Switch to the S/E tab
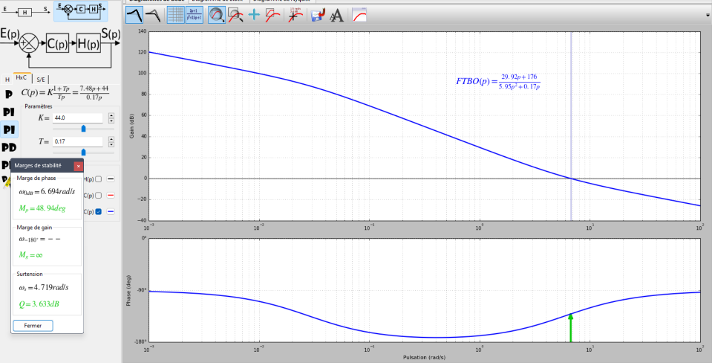Image resolution: width=712 pixels, height=363 pixels. 41,79
